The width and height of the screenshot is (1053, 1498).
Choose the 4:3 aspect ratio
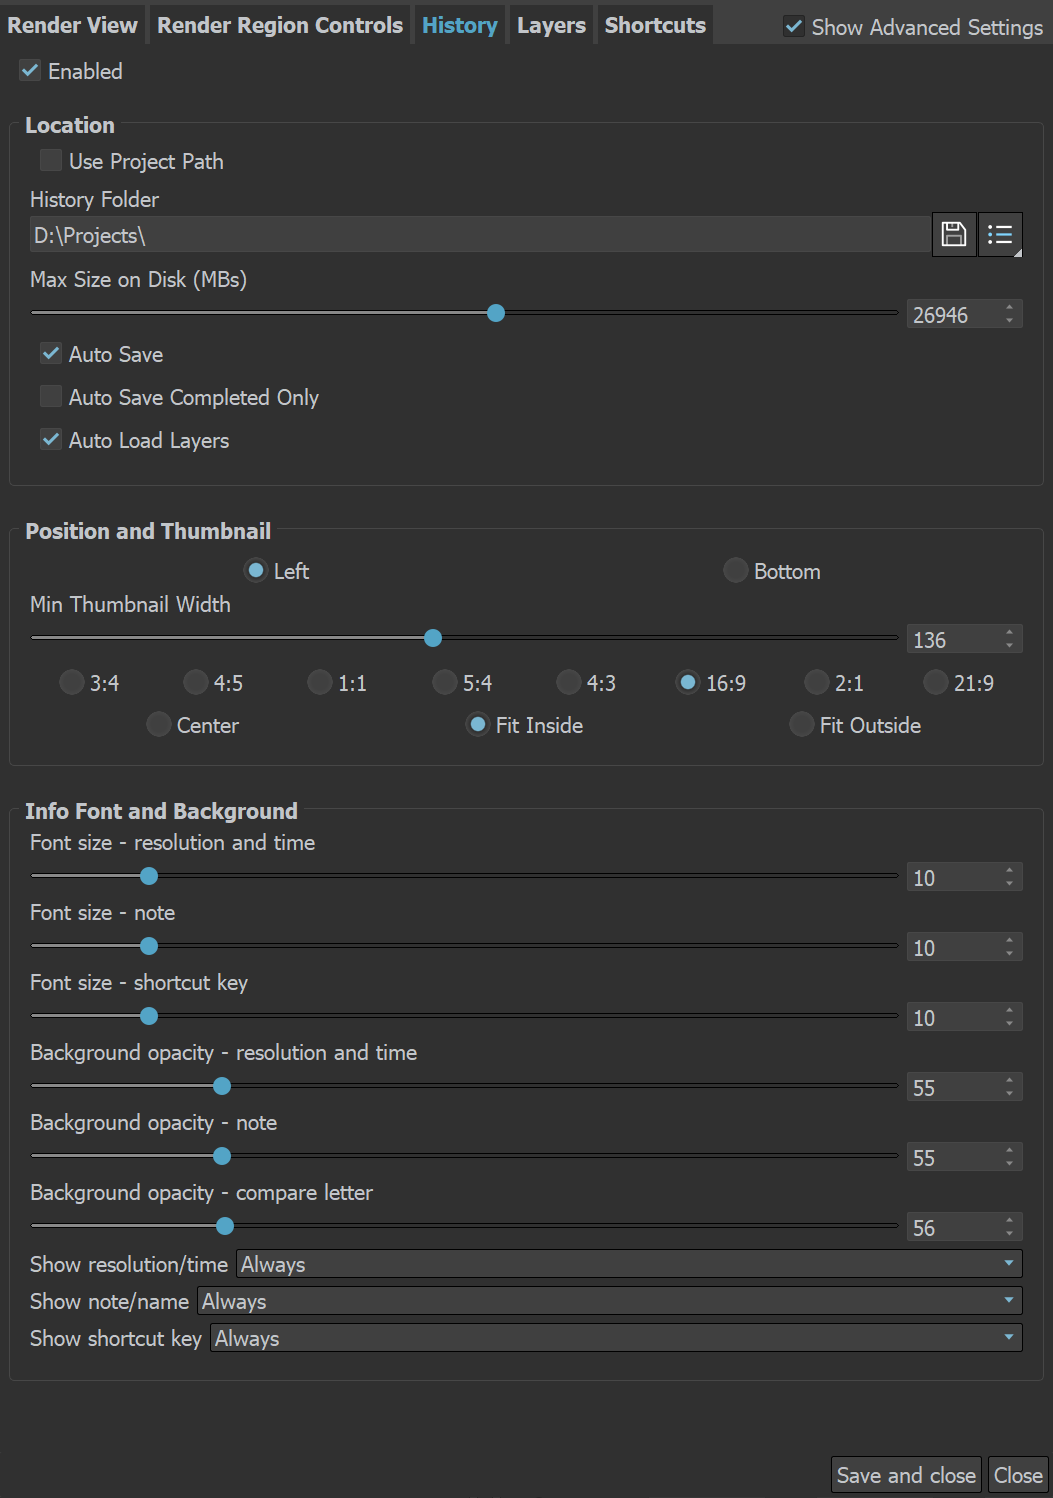pyautogui.click(x=567, y=682)
